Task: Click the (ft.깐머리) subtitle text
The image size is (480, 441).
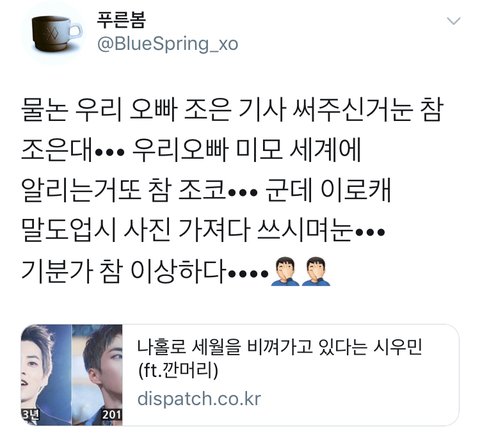Action: [x=178, y=371]
